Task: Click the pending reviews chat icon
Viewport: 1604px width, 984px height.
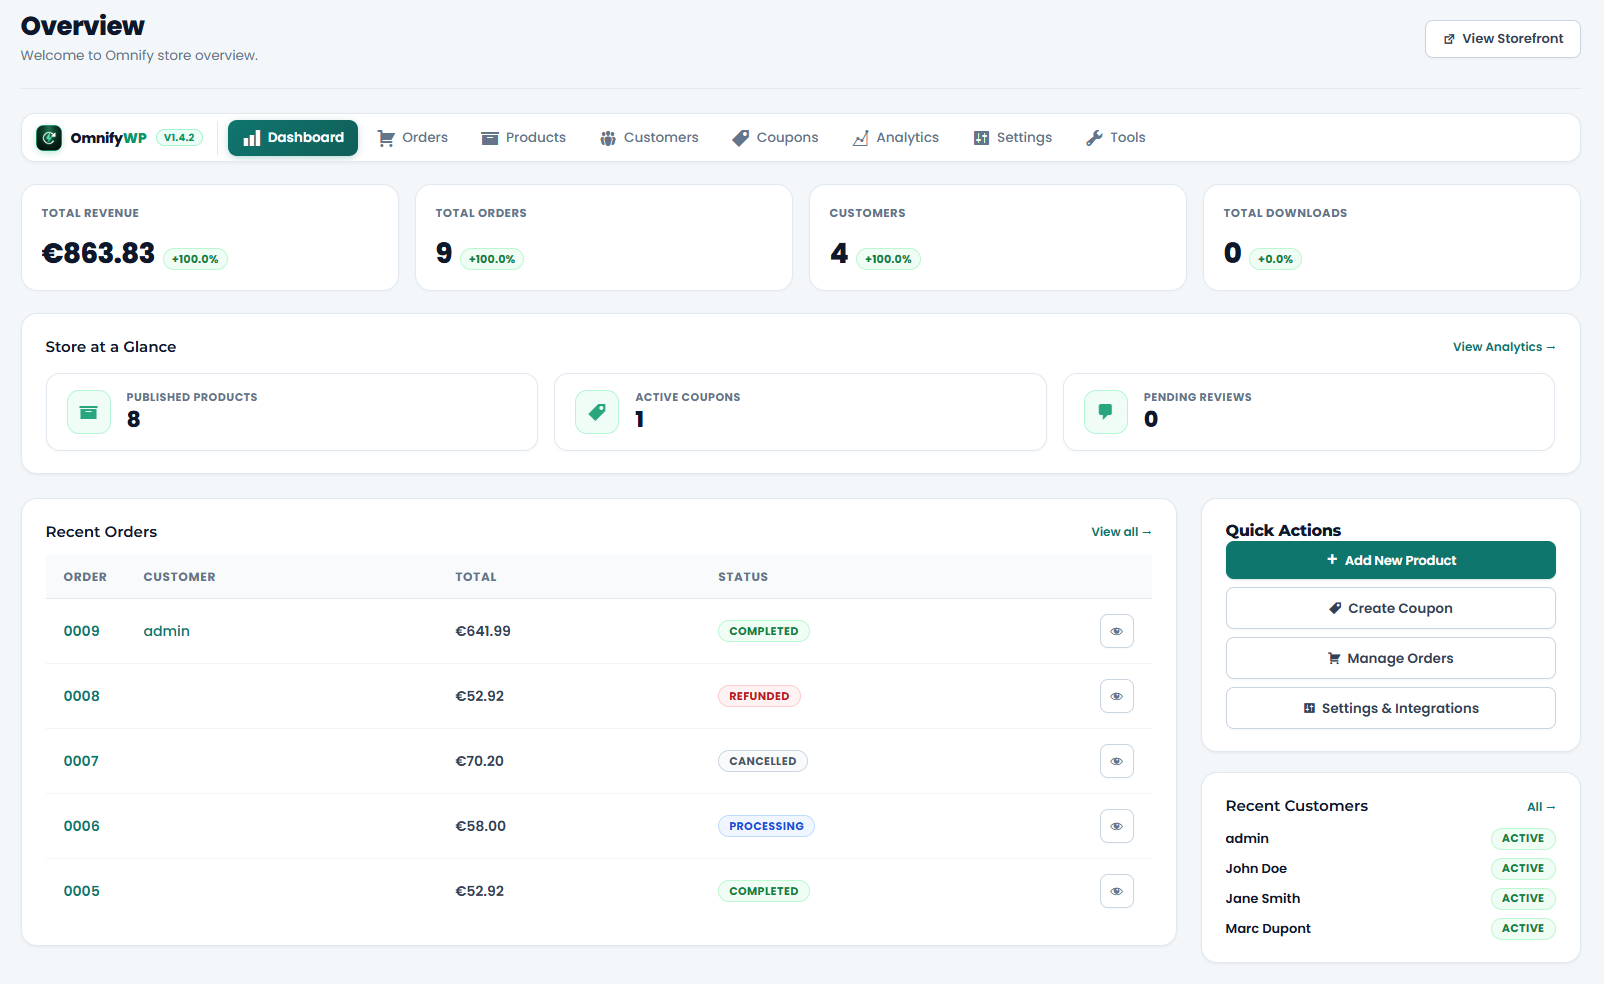Action: point(1106,412)
